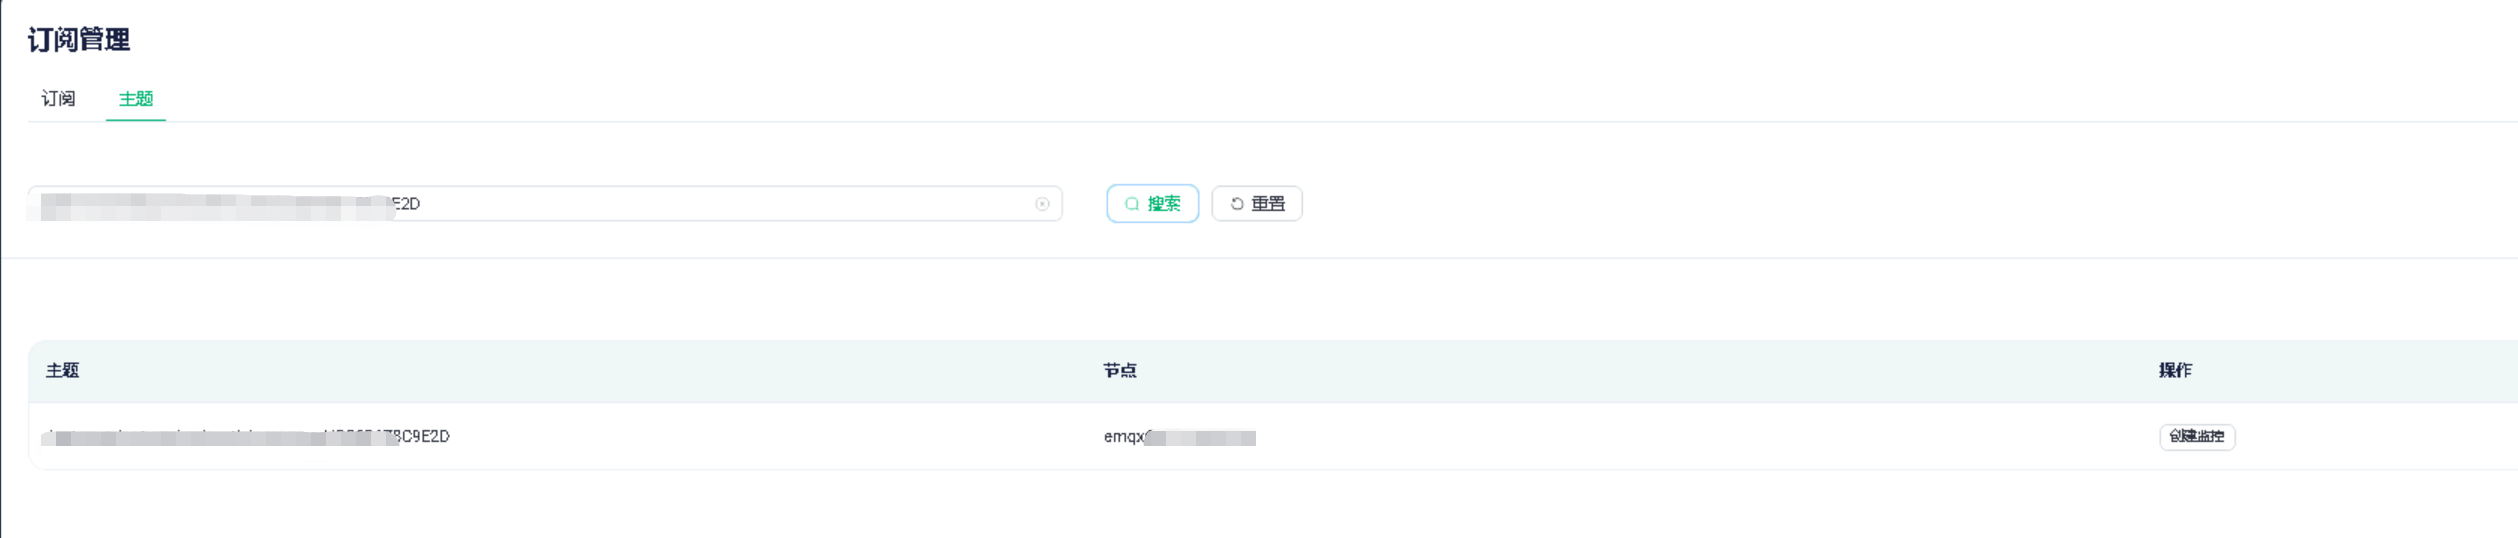This screenshot has width=2518, height=538.
Task: Click the 创建监控 button in the table row
Action: tap(2196, 437)
